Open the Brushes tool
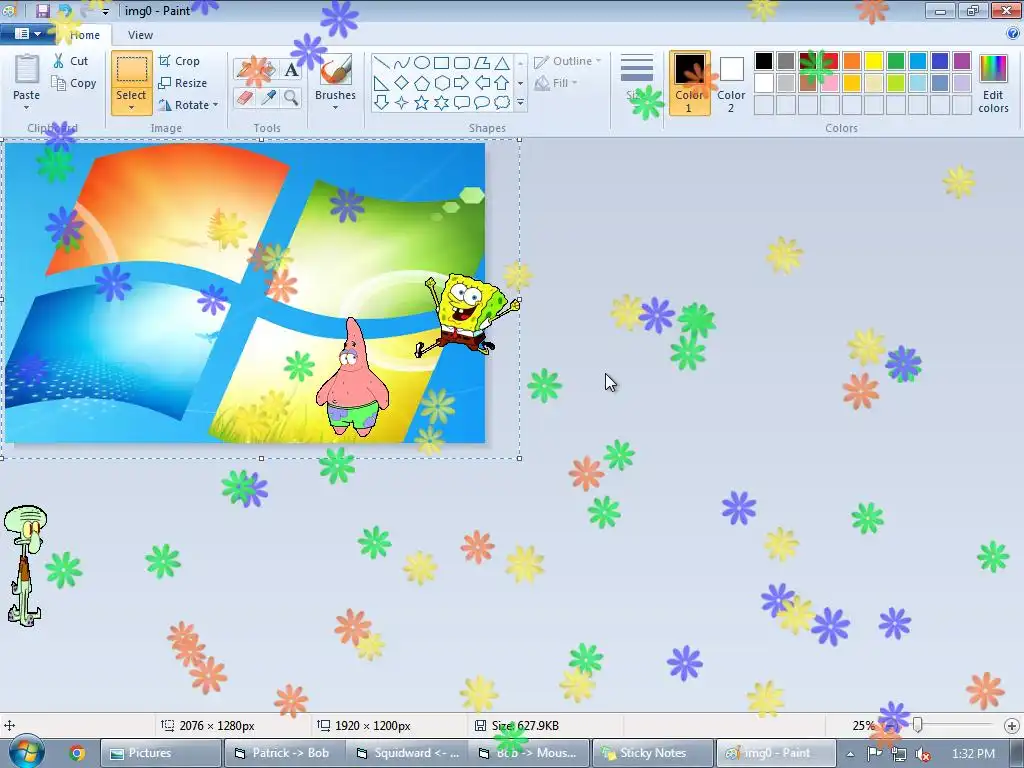 tap(336, 82)
